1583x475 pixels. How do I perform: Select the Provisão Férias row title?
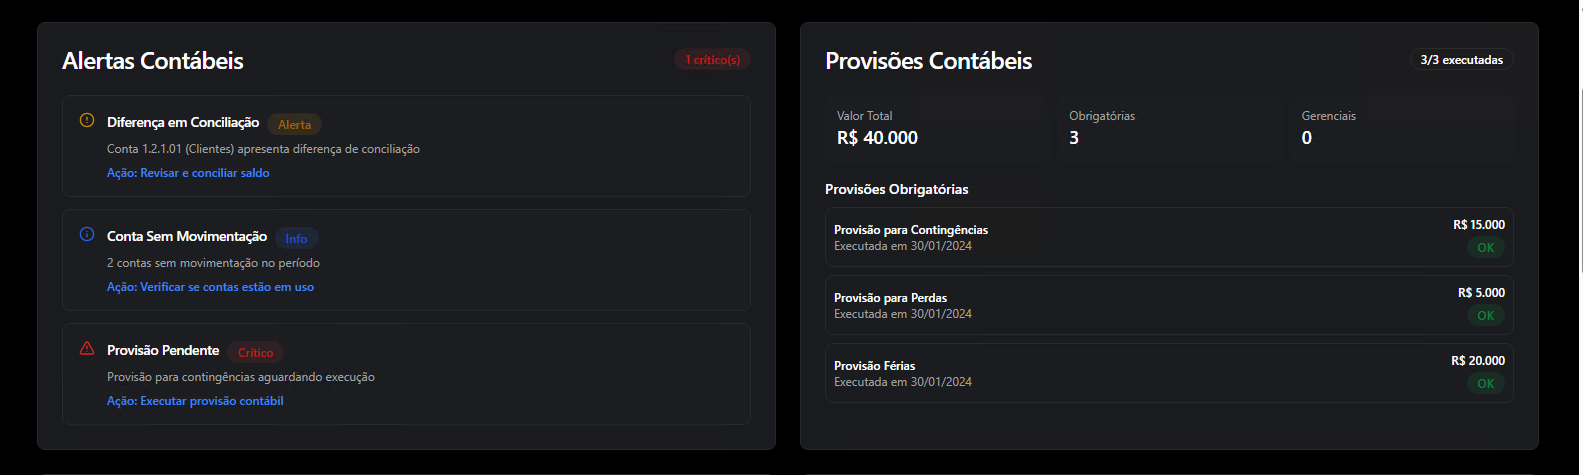(874, 366)
